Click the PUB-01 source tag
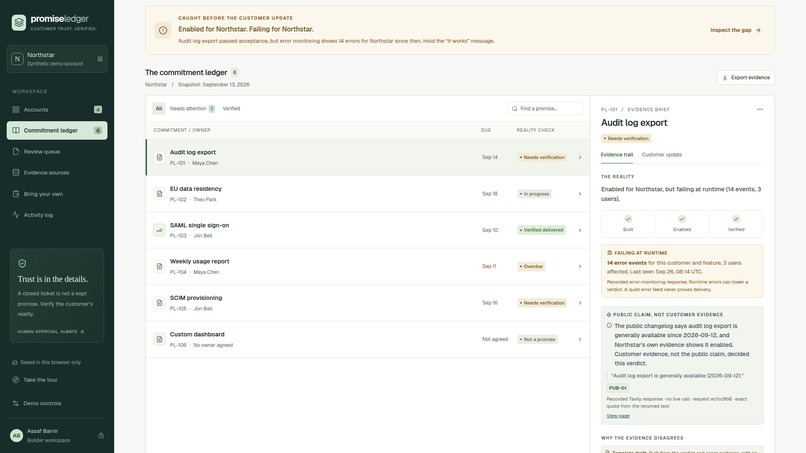 click(617, 388)
